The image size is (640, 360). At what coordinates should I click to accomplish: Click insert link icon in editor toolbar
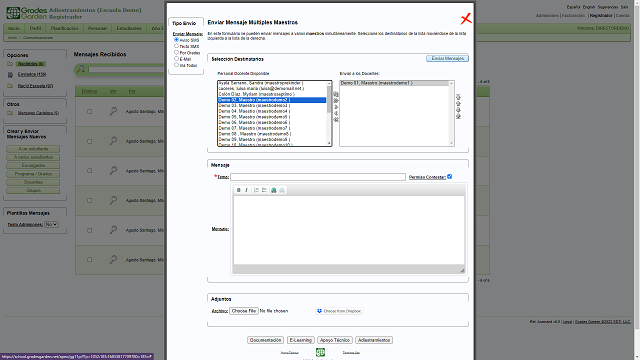pos(274,190)
